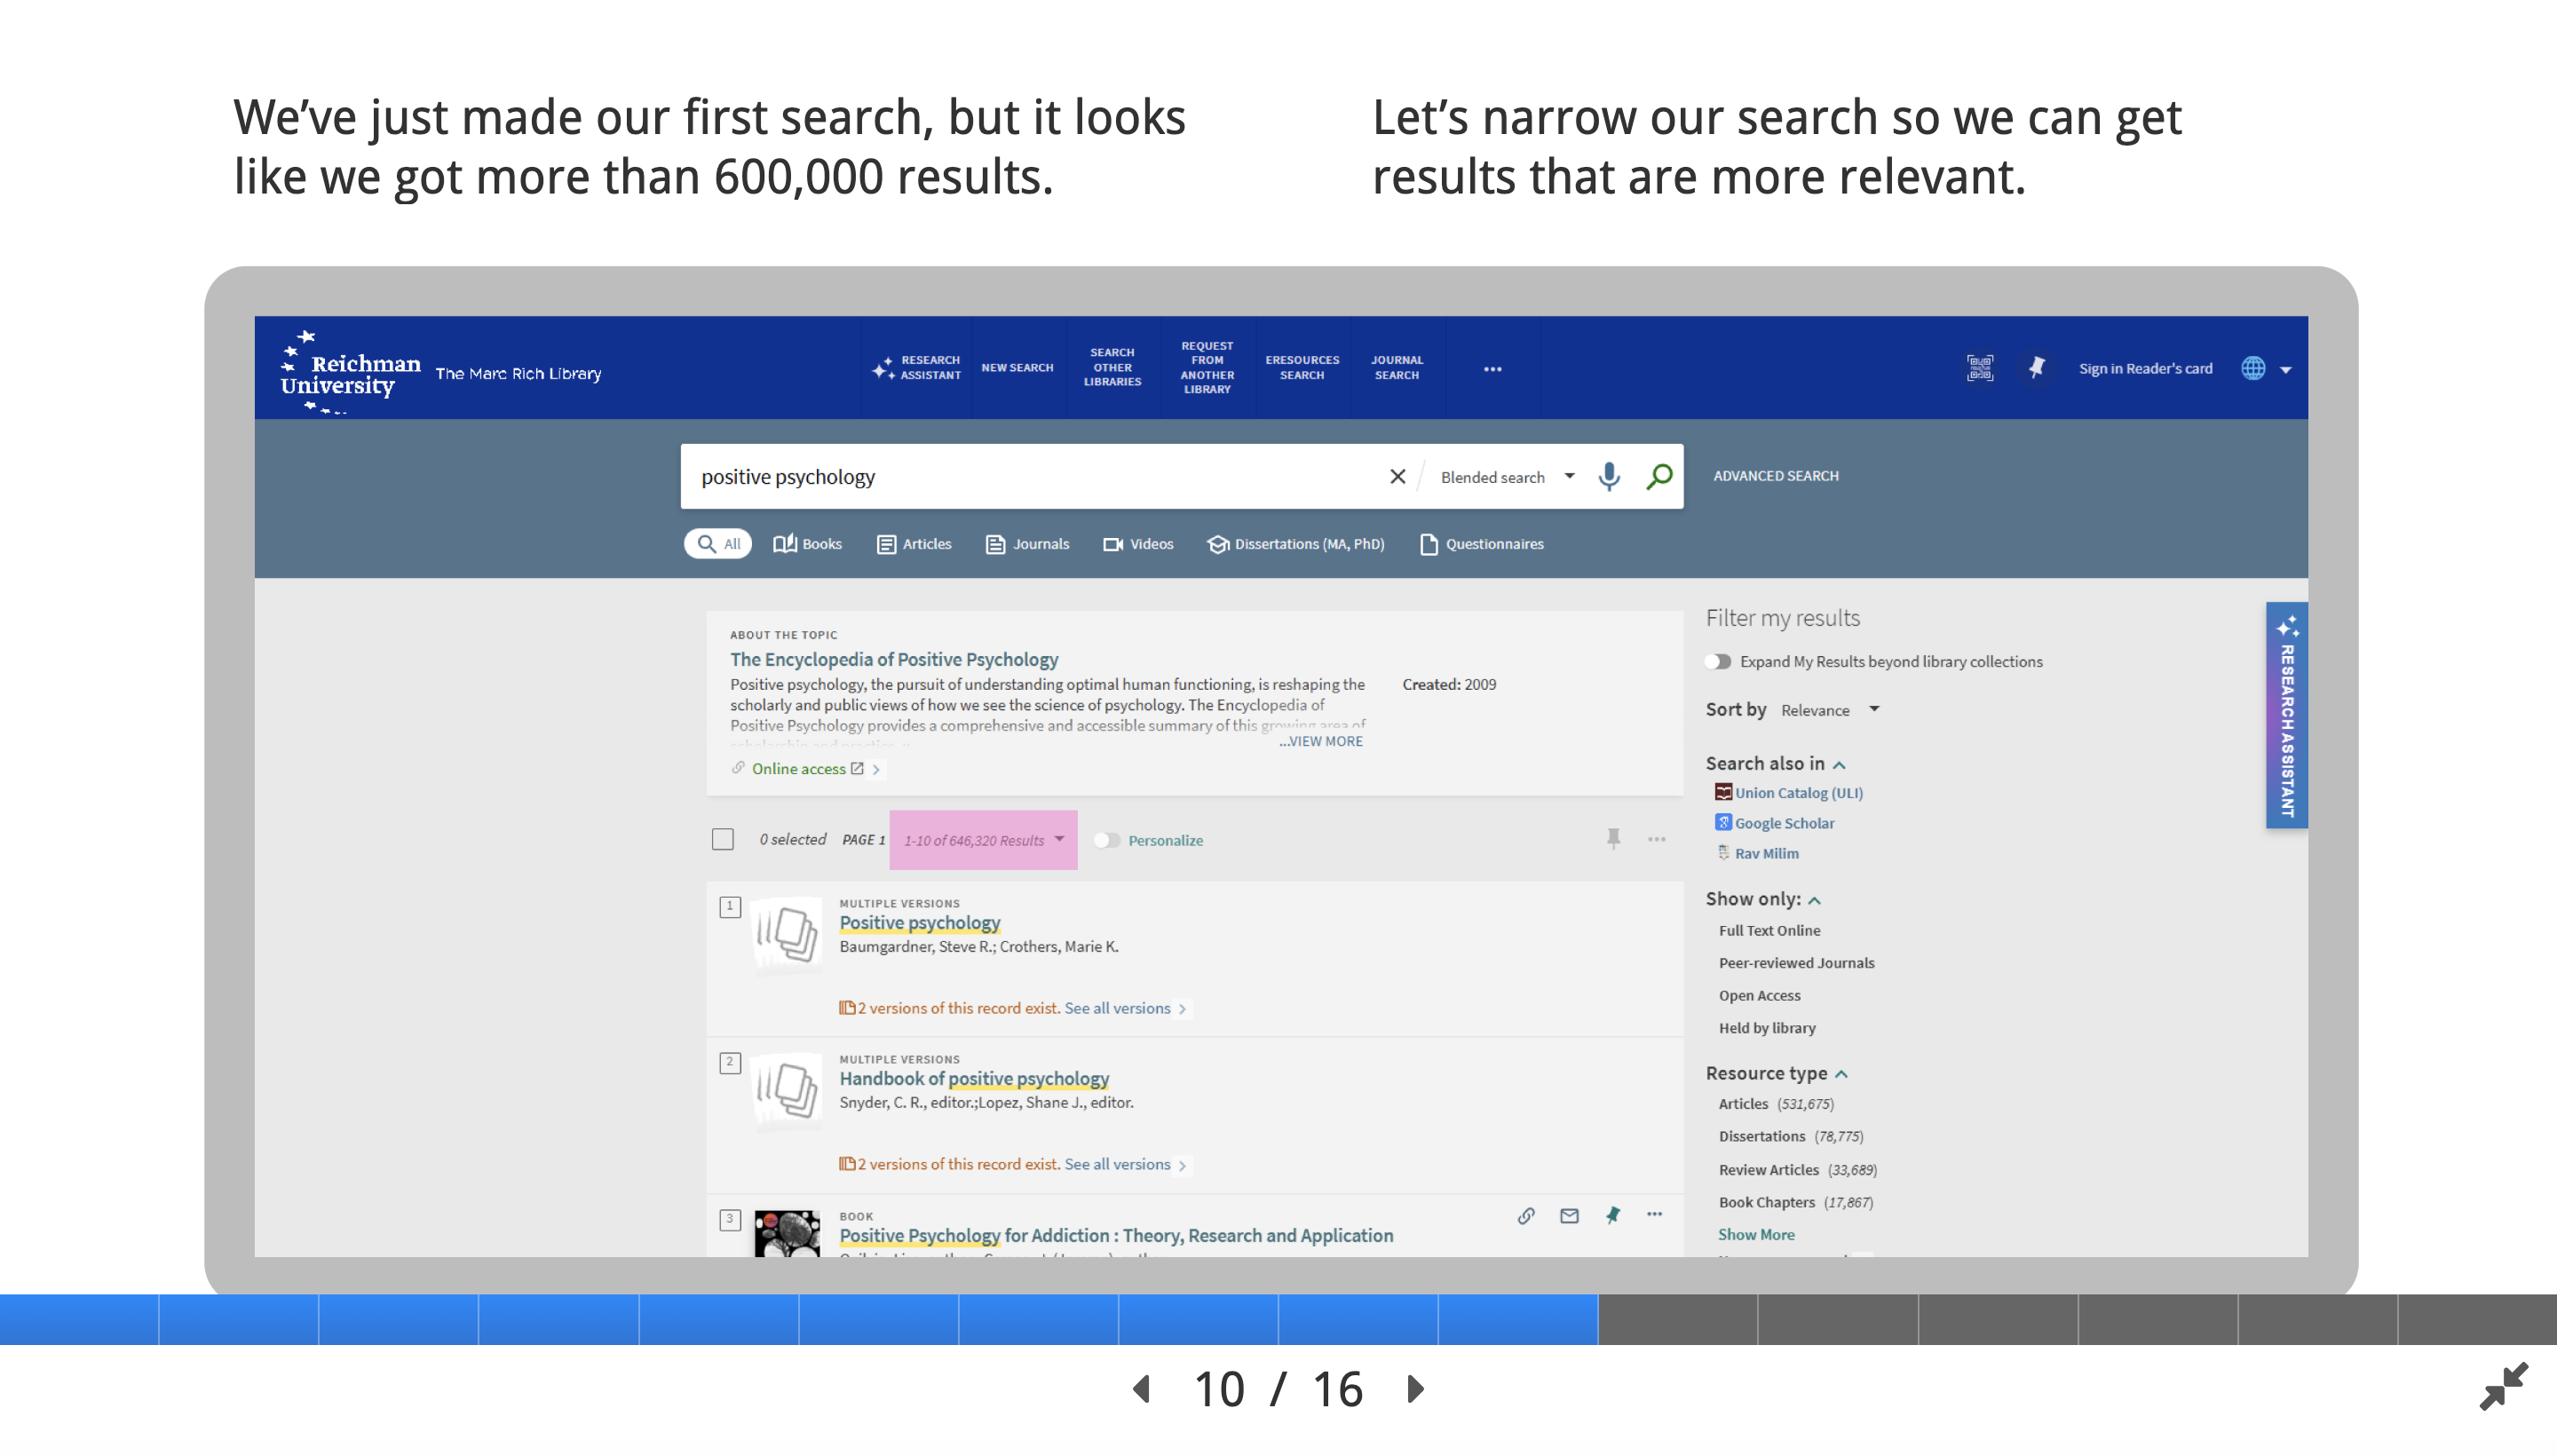Check the select-all results checkbox
Screen dimensions: 2557x1456
[x=723, y=839]
